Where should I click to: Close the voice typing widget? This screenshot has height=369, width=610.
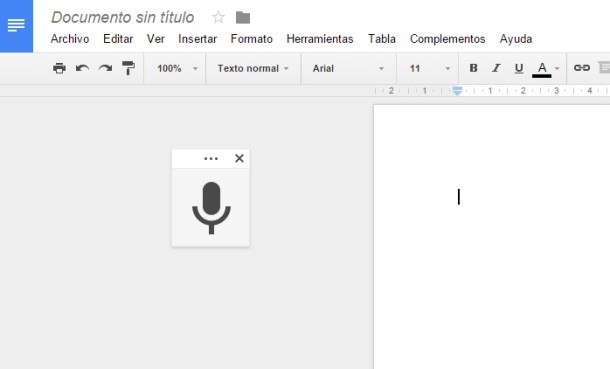tap(239, 158)
